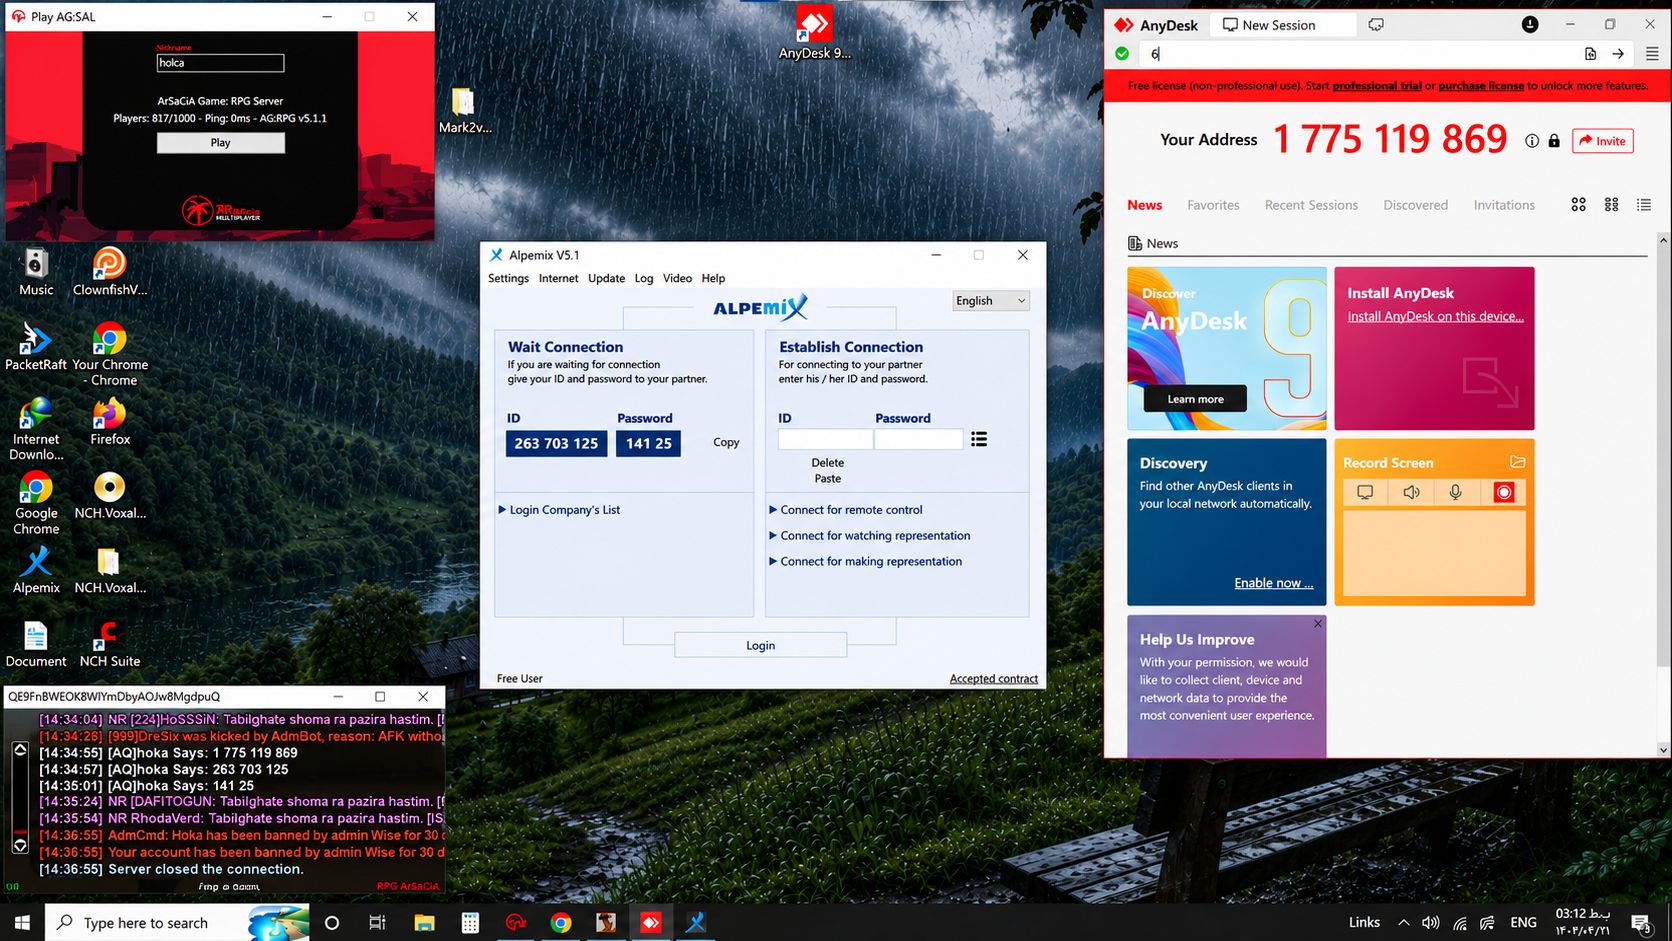Open recordings folder icon in Record Screen

point(1517,462)
